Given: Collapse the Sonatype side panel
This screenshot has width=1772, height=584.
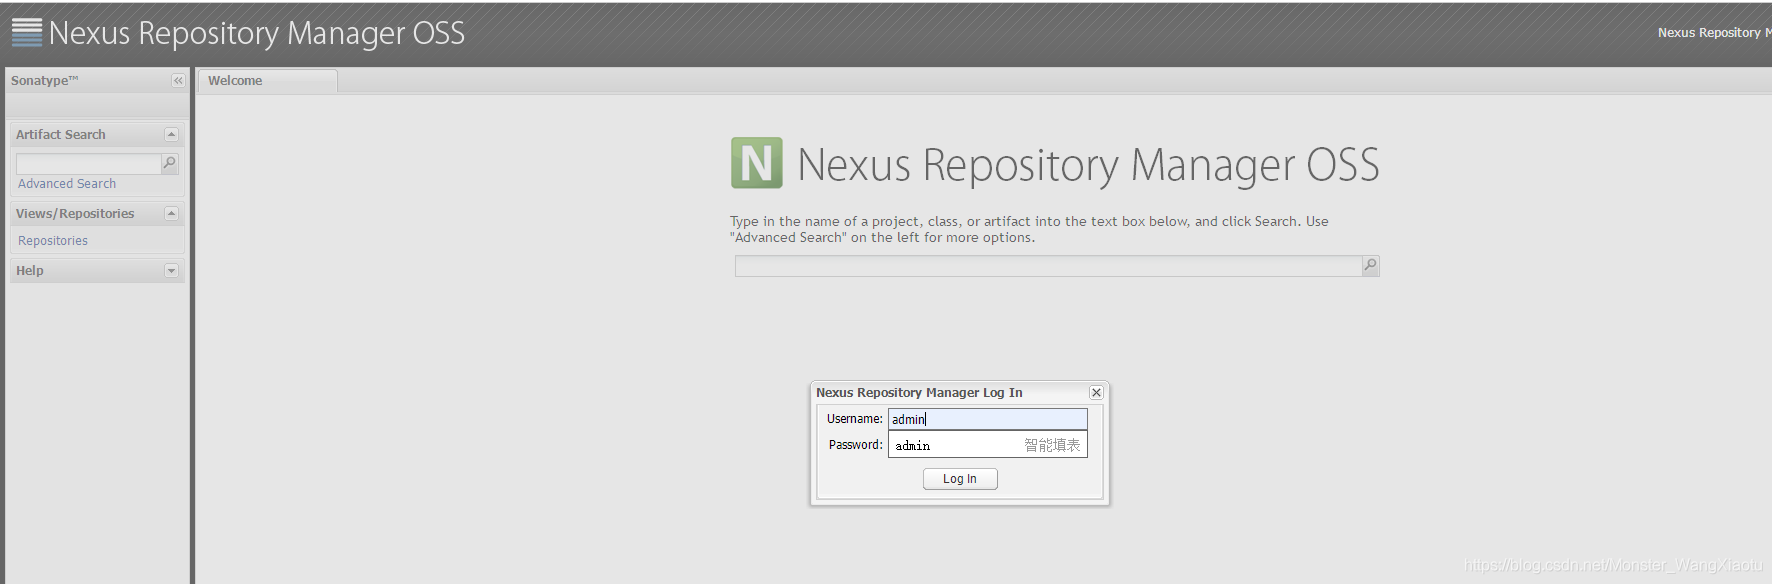Looking at the screenshot, I should click(178, 81).
